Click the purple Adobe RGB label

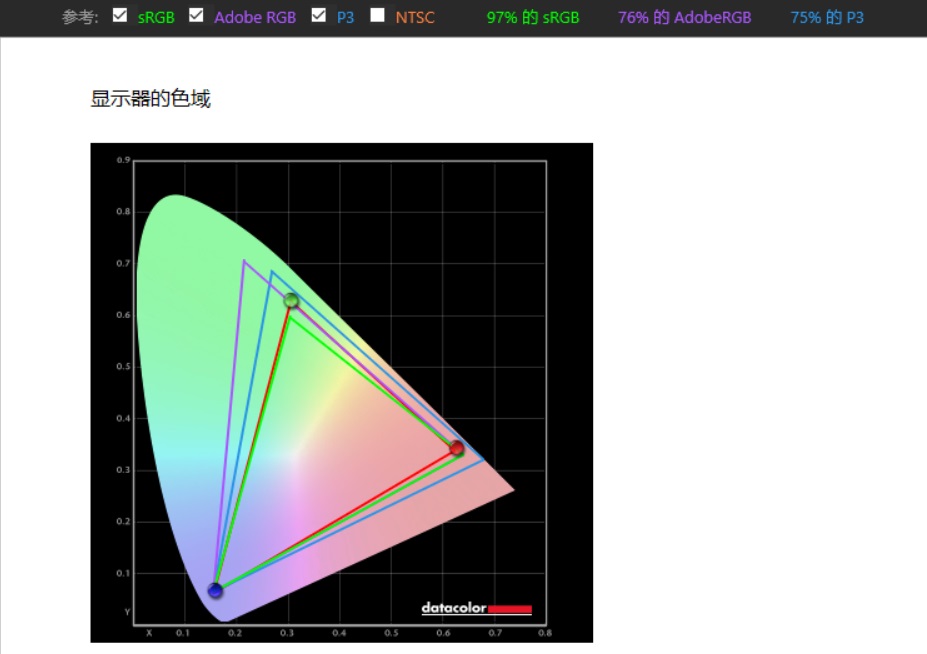(255, 18)
